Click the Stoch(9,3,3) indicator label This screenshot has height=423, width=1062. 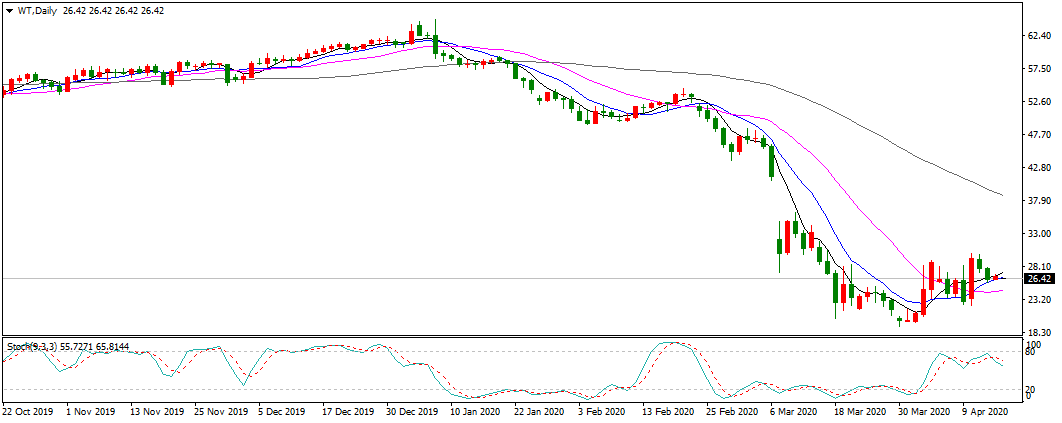33,346
